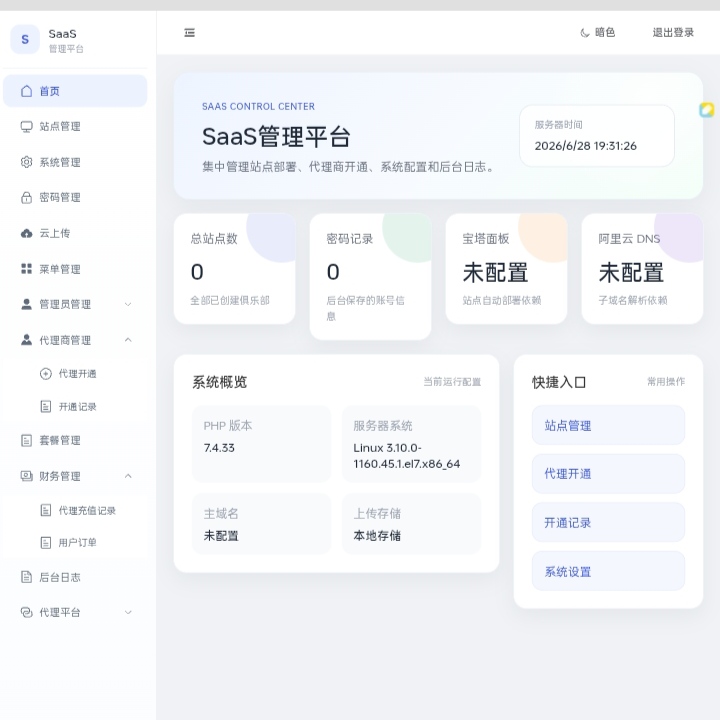The width and height of the screenshot is (720, 720).
Task: Click the PHP 版本 value 7.4.33
Action: (x=219, y=448)
